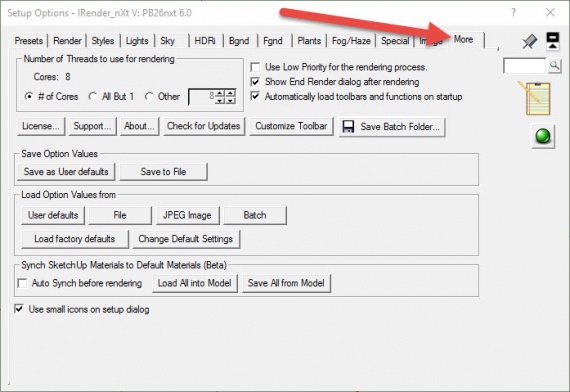Switch to the Presets tab
This screenshot has width=570, height=392.
pos(29,41)
